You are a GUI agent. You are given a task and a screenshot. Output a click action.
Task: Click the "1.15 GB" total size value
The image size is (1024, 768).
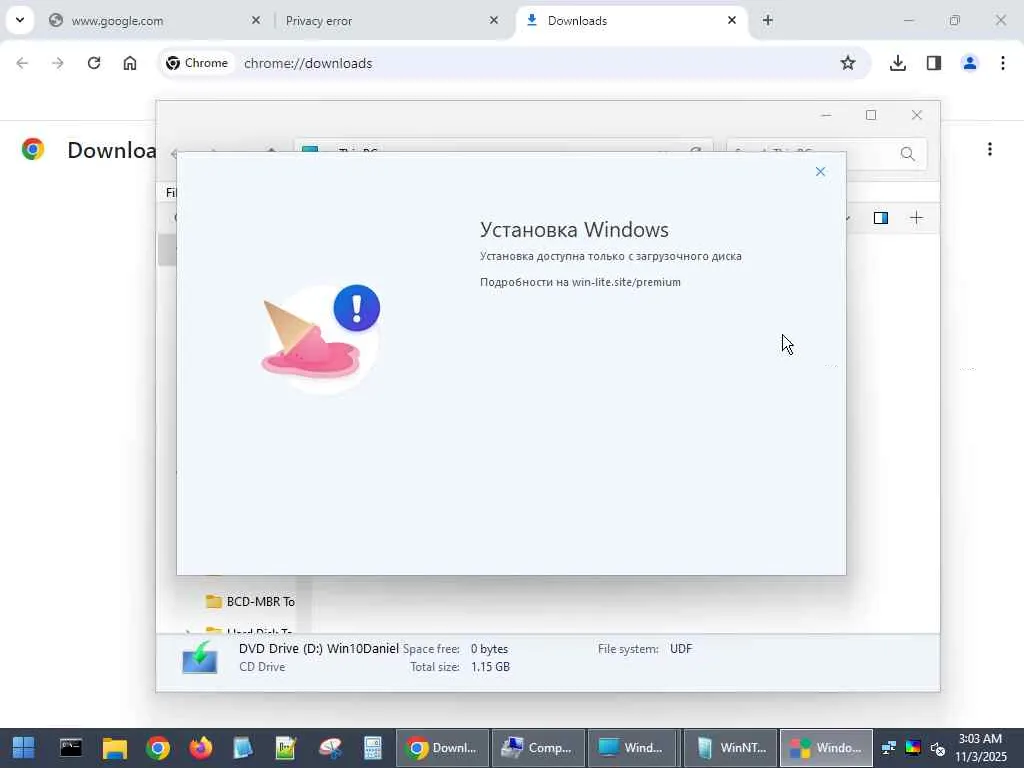(490, 667)
